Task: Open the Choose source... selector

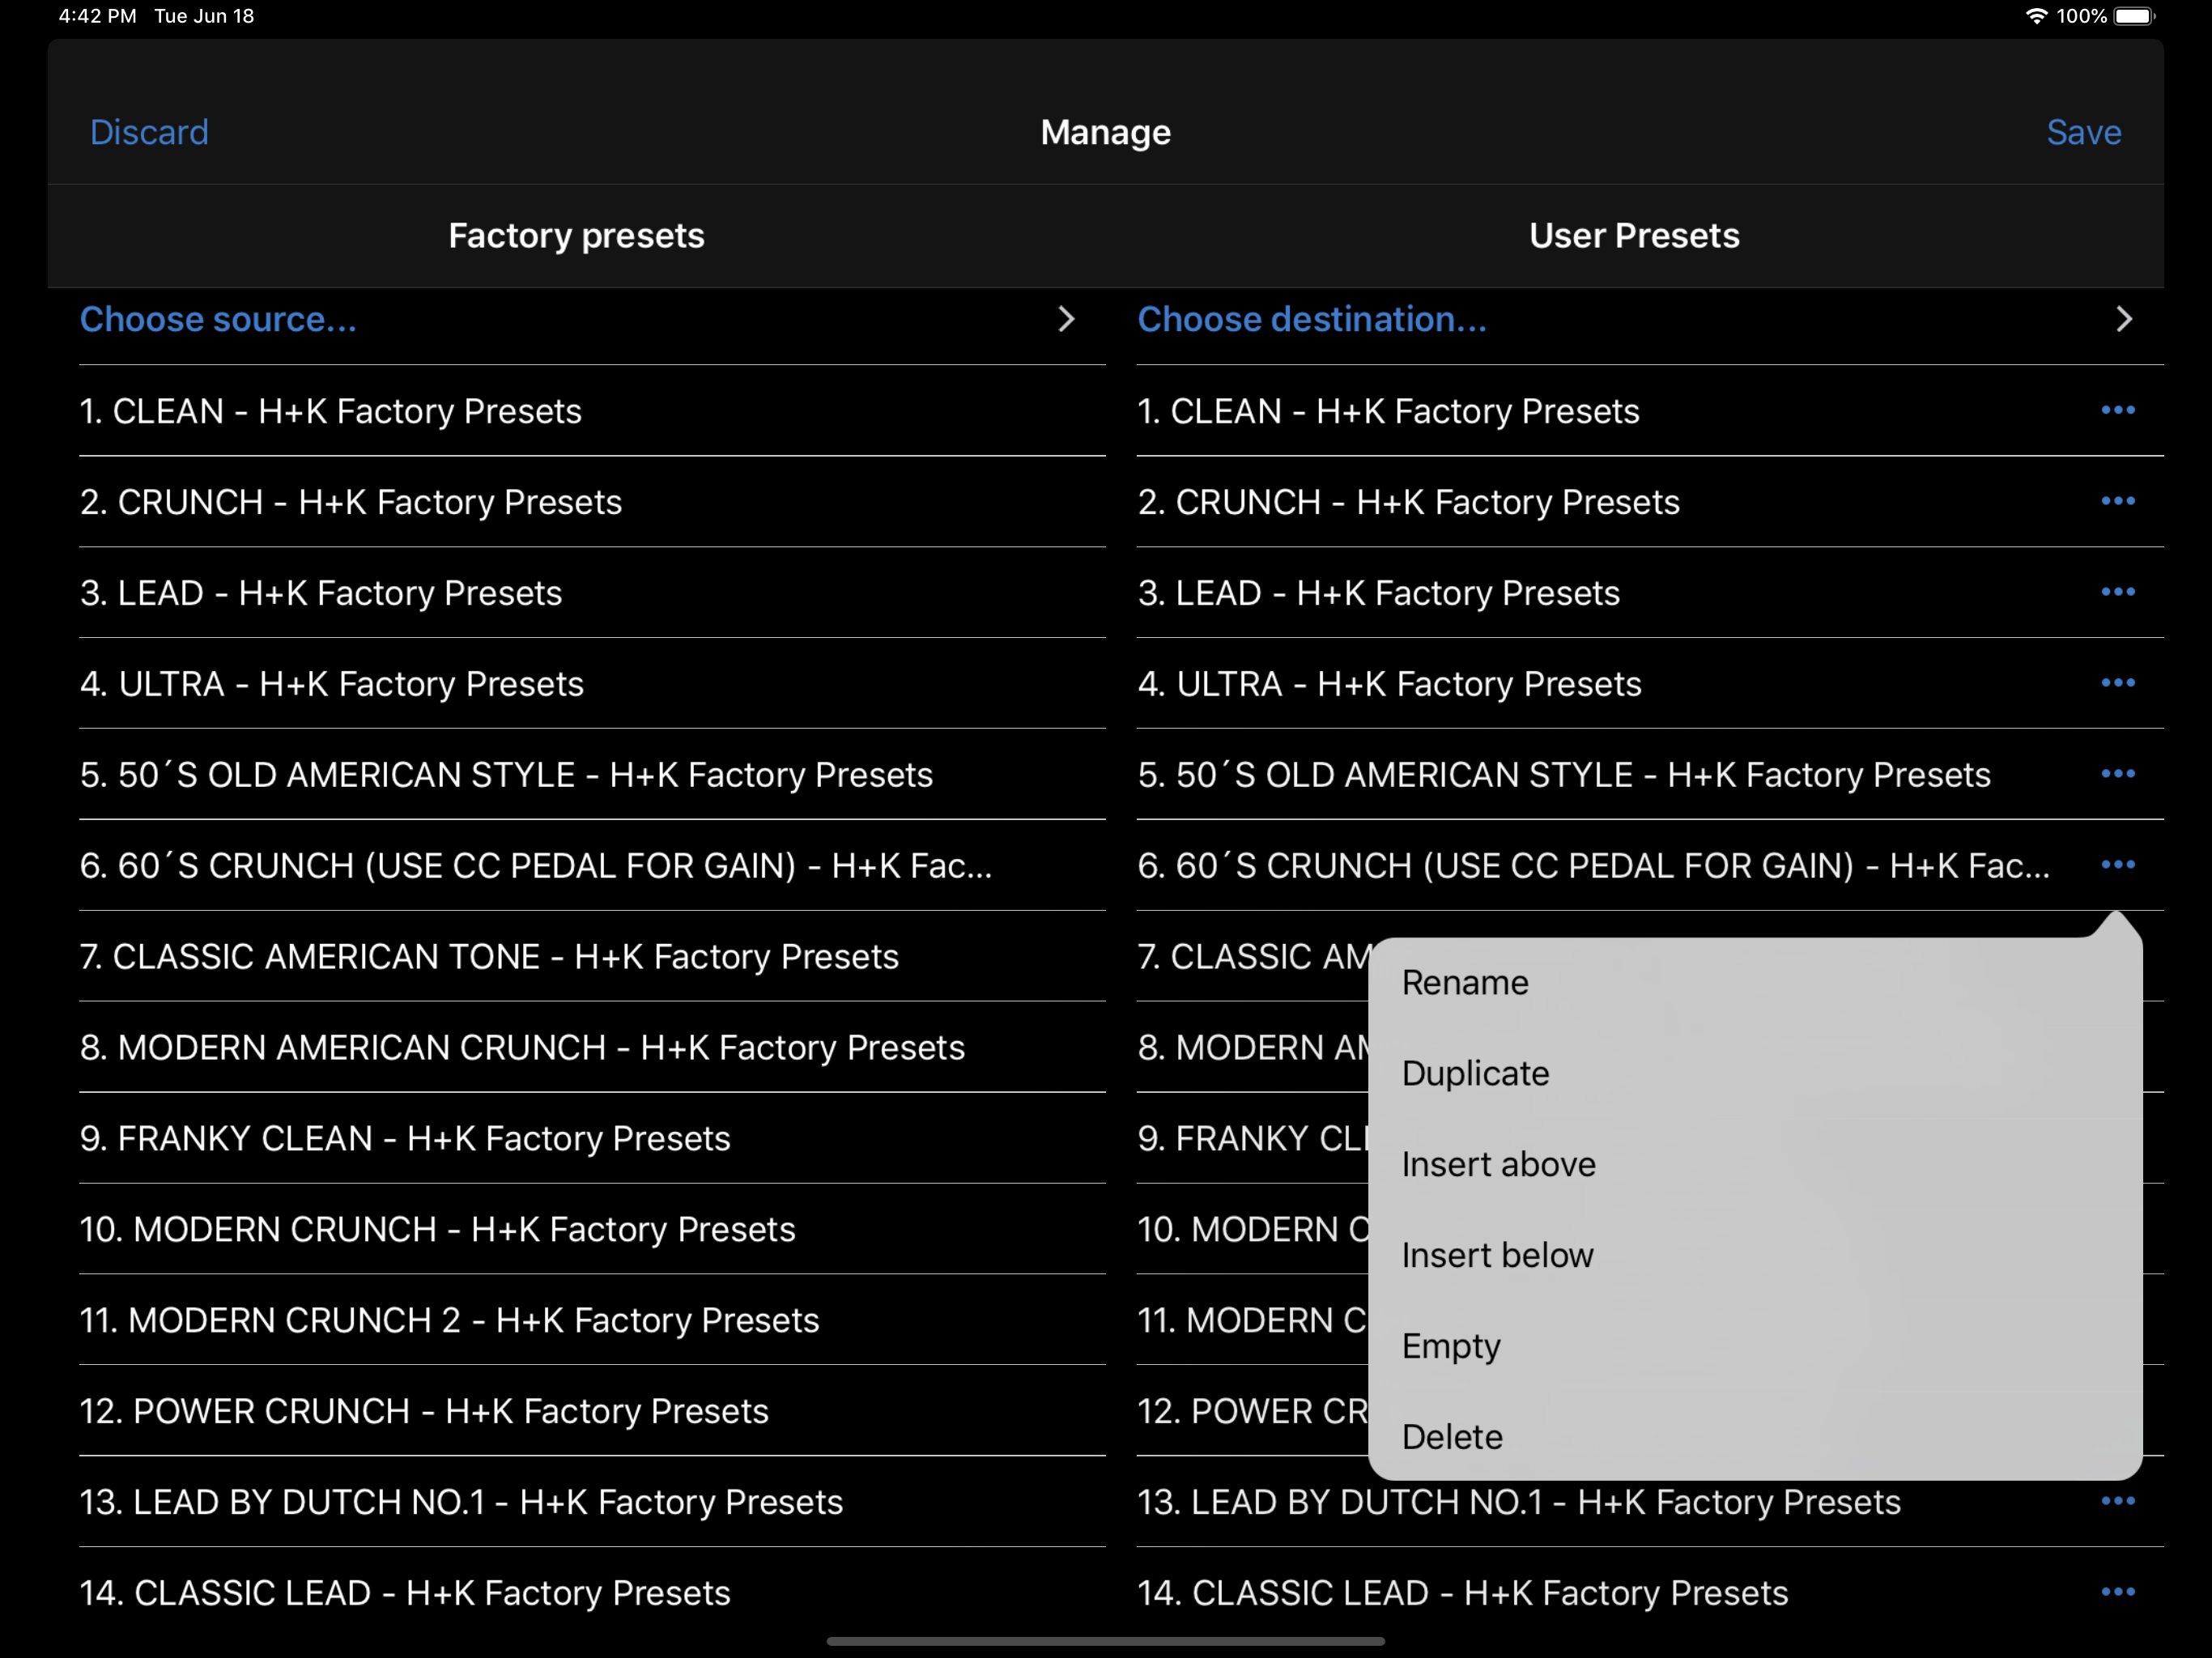Action: (x=592, y=320)
